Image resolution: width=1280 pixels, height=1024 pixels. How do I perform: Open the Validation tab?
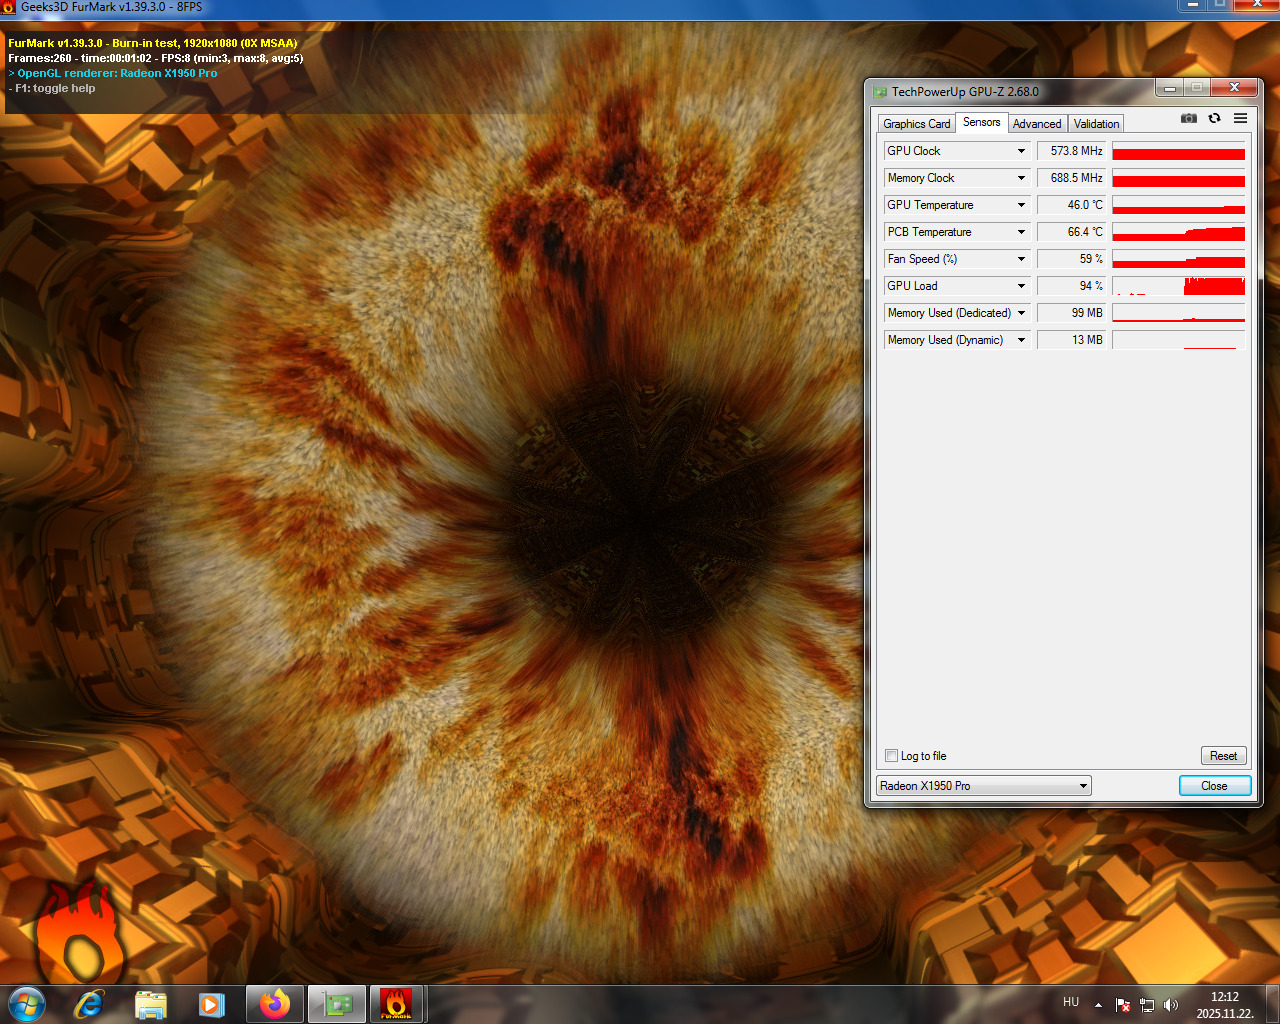1096,124
